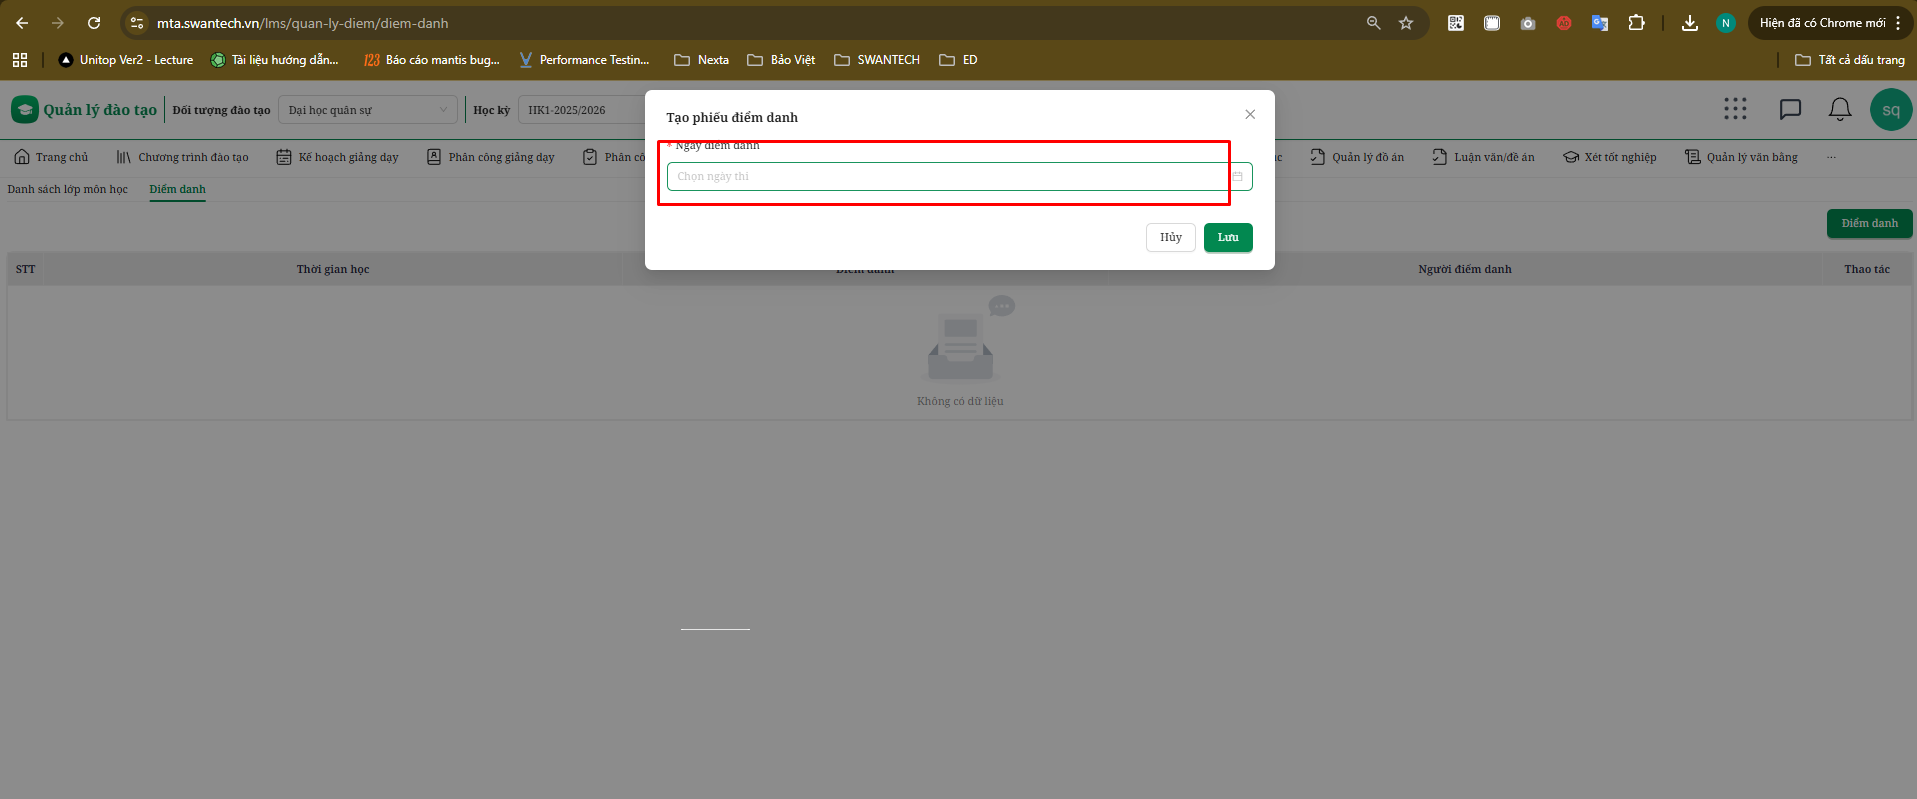Click the Chọn ngày thi date field
Screen dimensions: 1917x799
945,177
